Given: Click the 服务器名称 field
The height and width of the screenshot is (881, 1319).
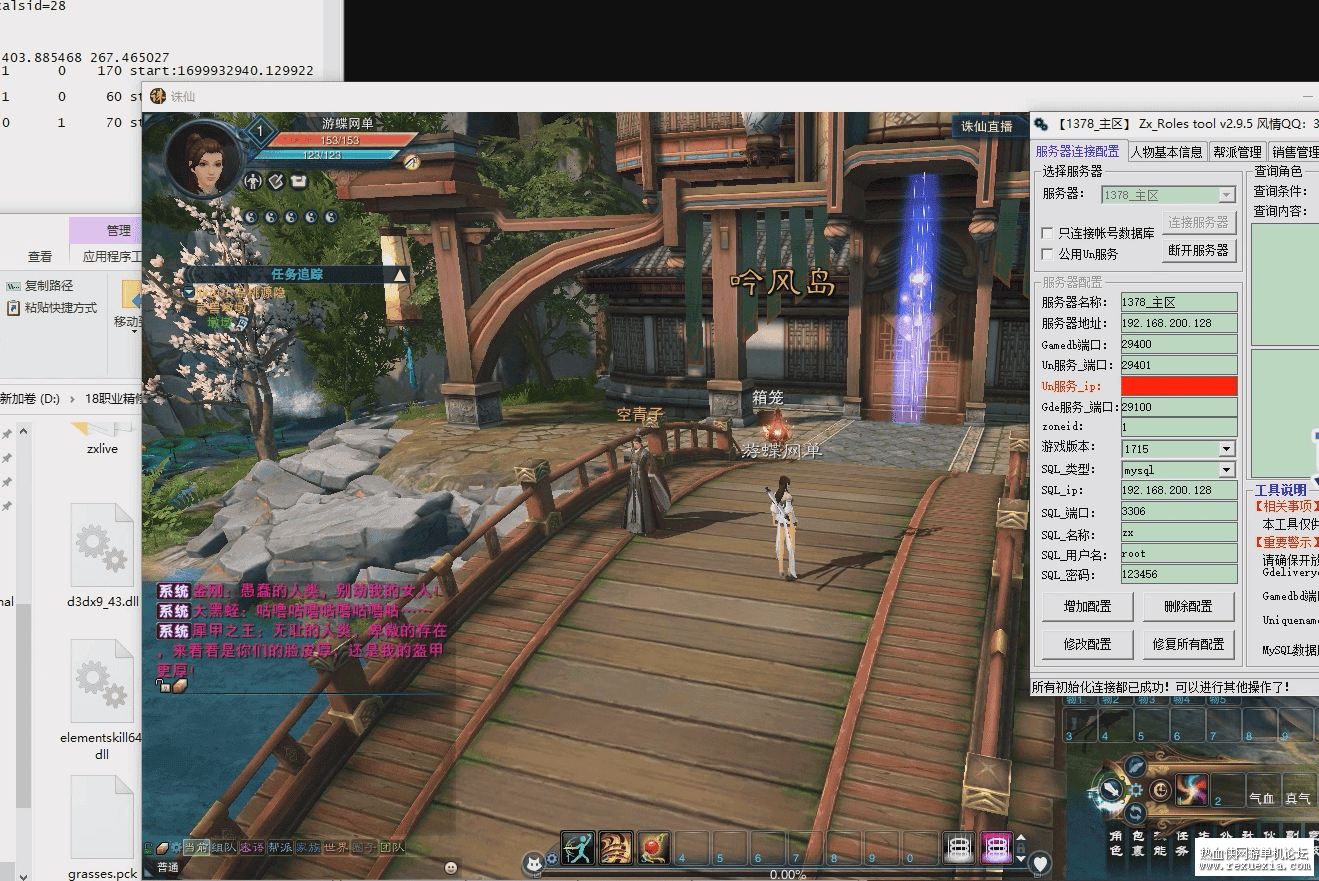Looking at the screenshot, I should (x=1179, y=302).
